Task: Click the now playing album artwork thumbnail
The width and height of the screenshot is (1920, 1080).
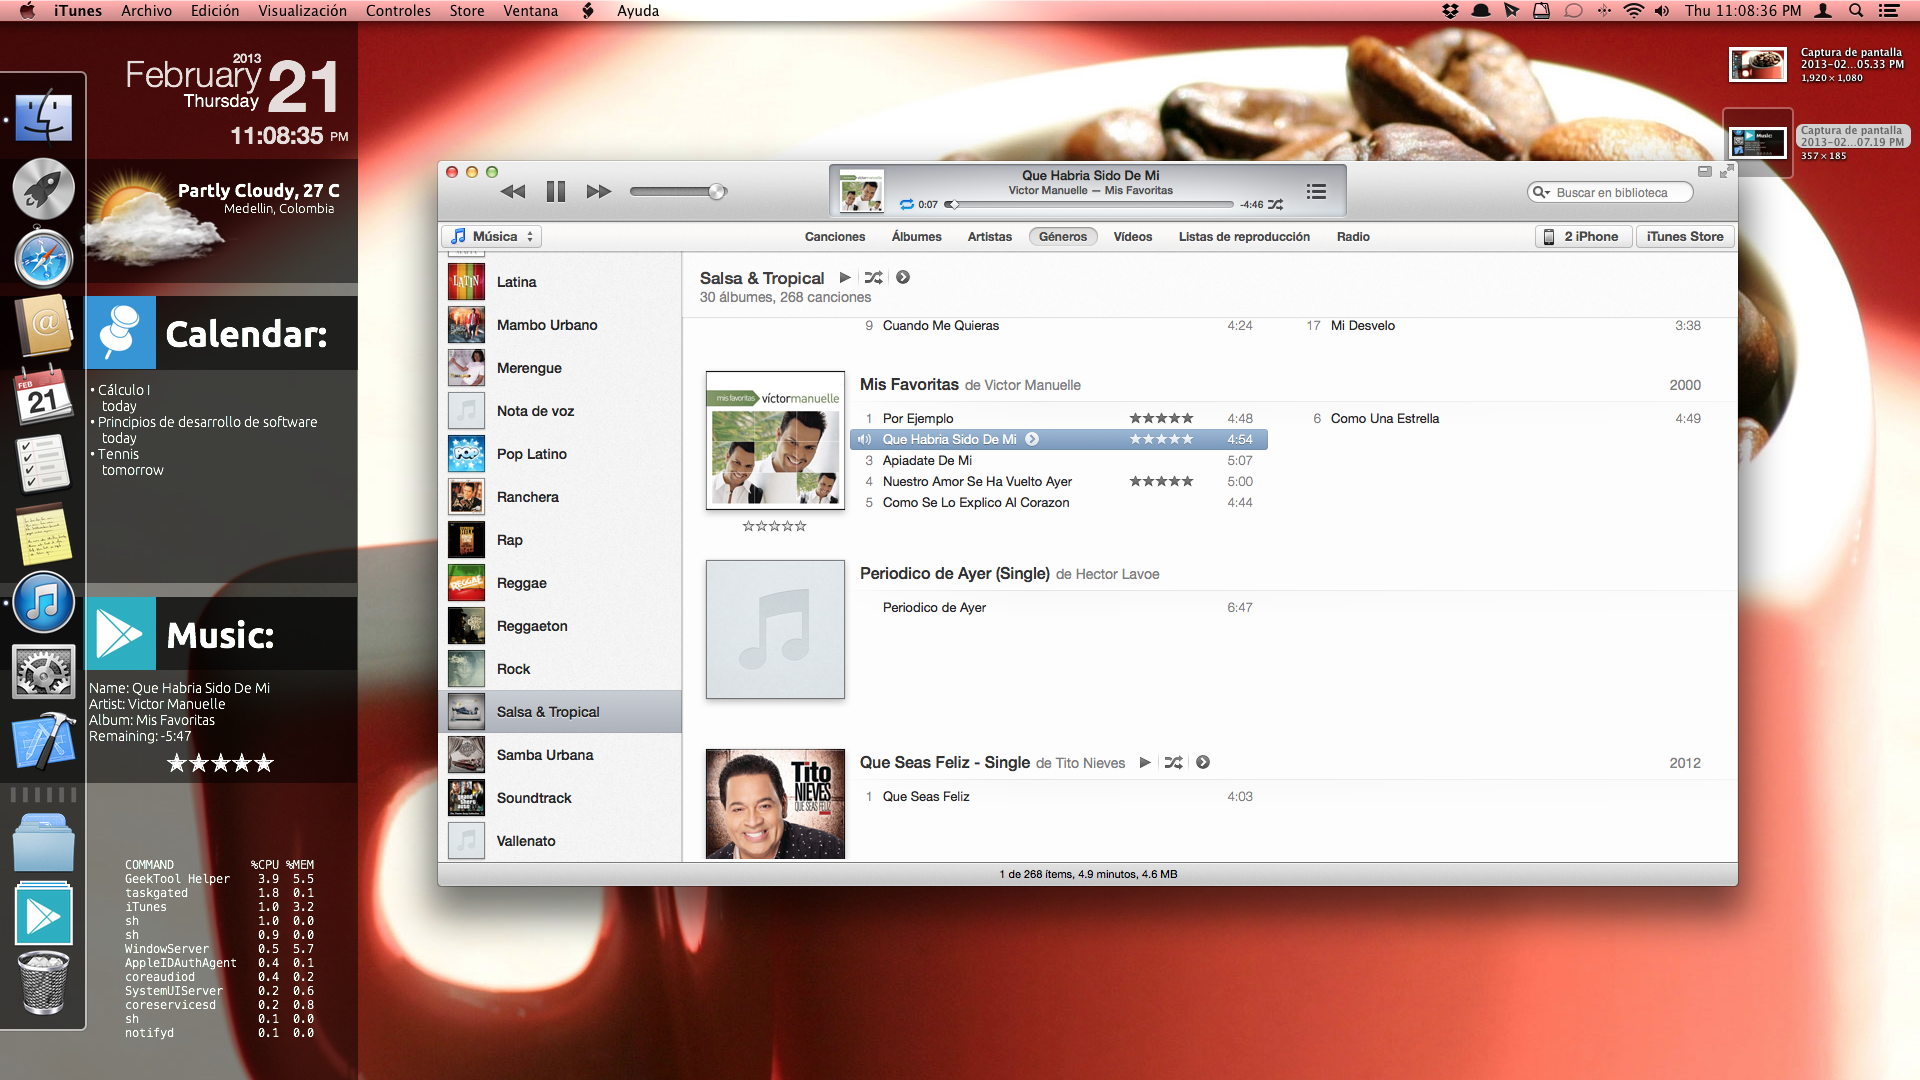Action: click(x=861, y=190)
